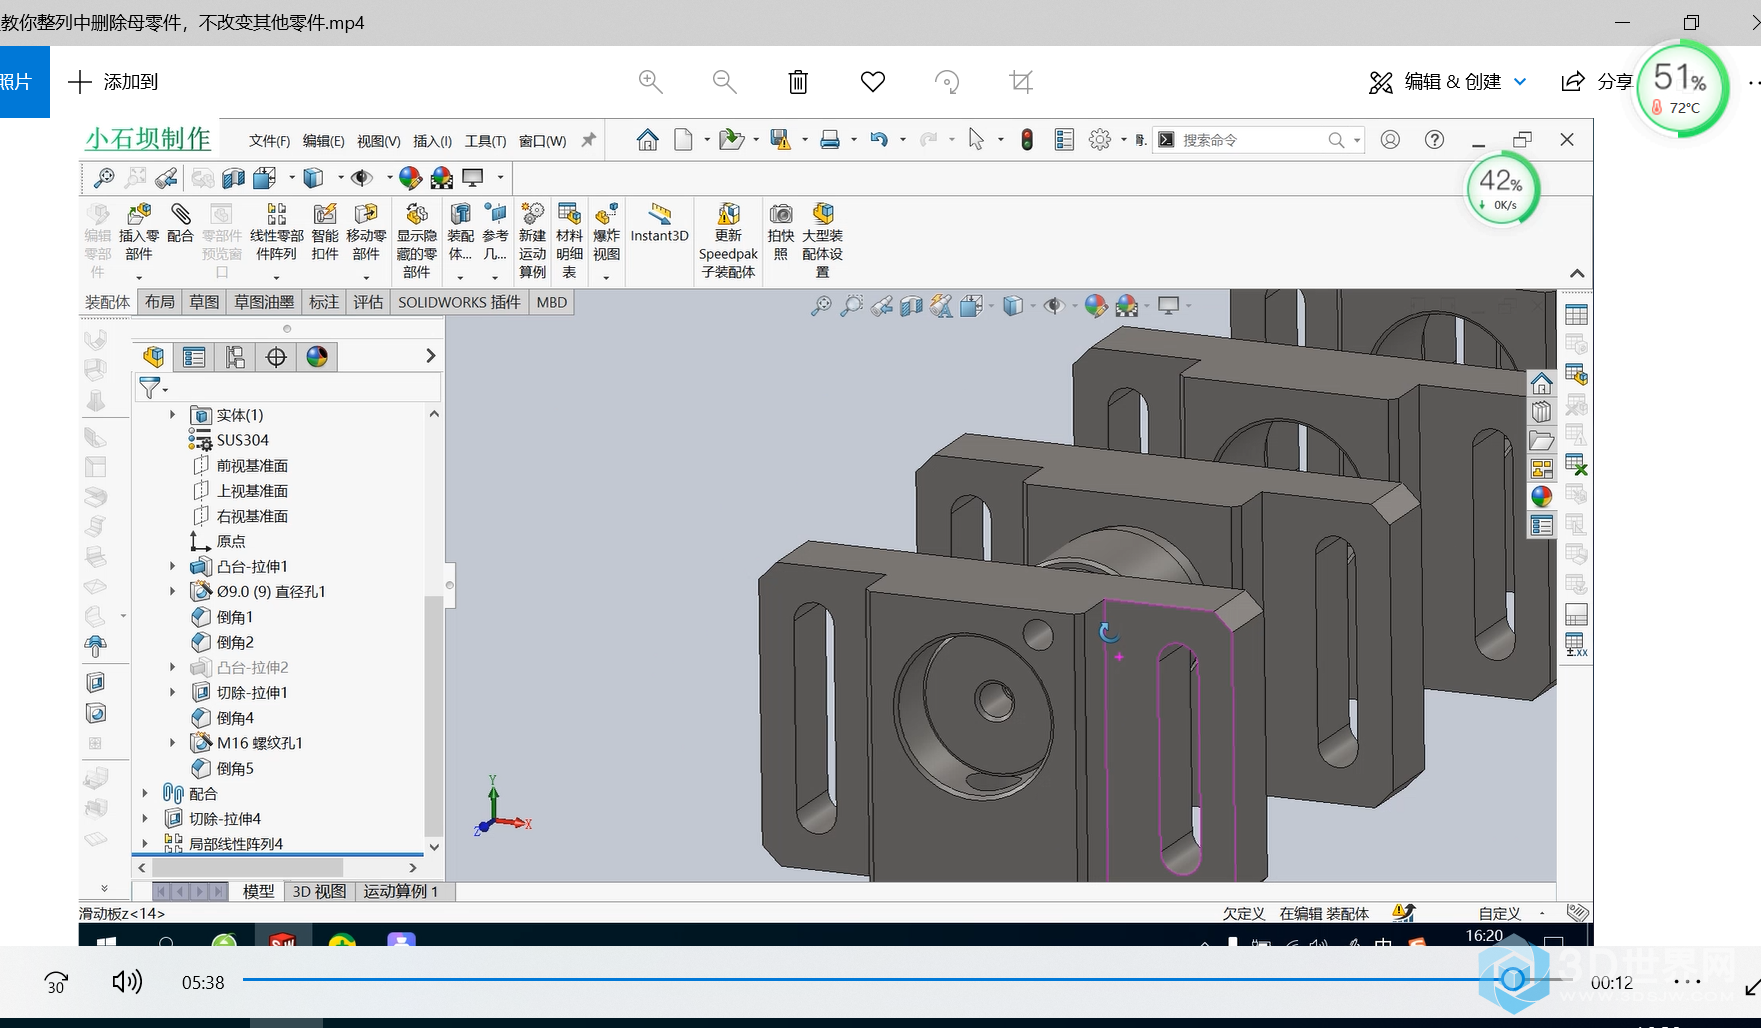The image size is (1761, 1028).
Task: Switch to the 评估 tab
Action: 368,302
